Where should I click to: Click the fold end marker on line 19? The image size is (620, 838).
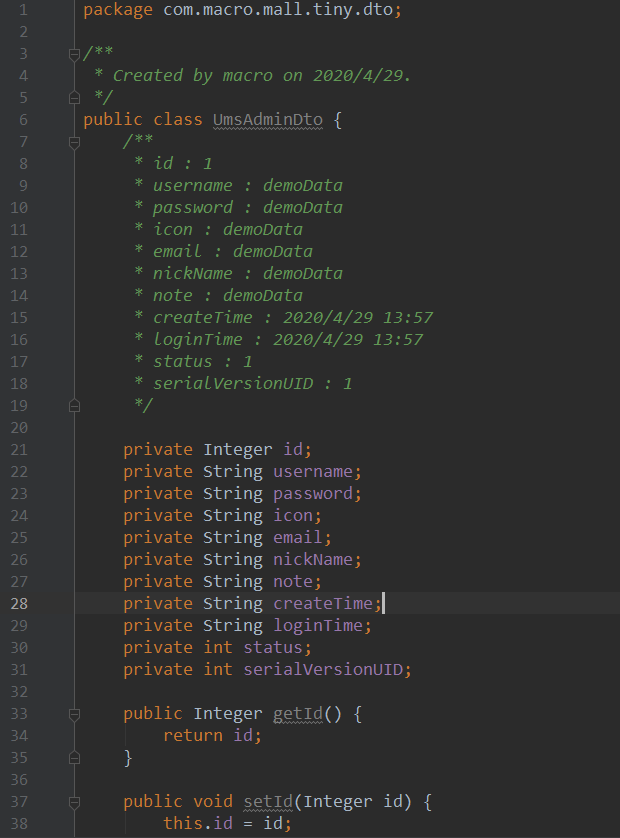74,406
